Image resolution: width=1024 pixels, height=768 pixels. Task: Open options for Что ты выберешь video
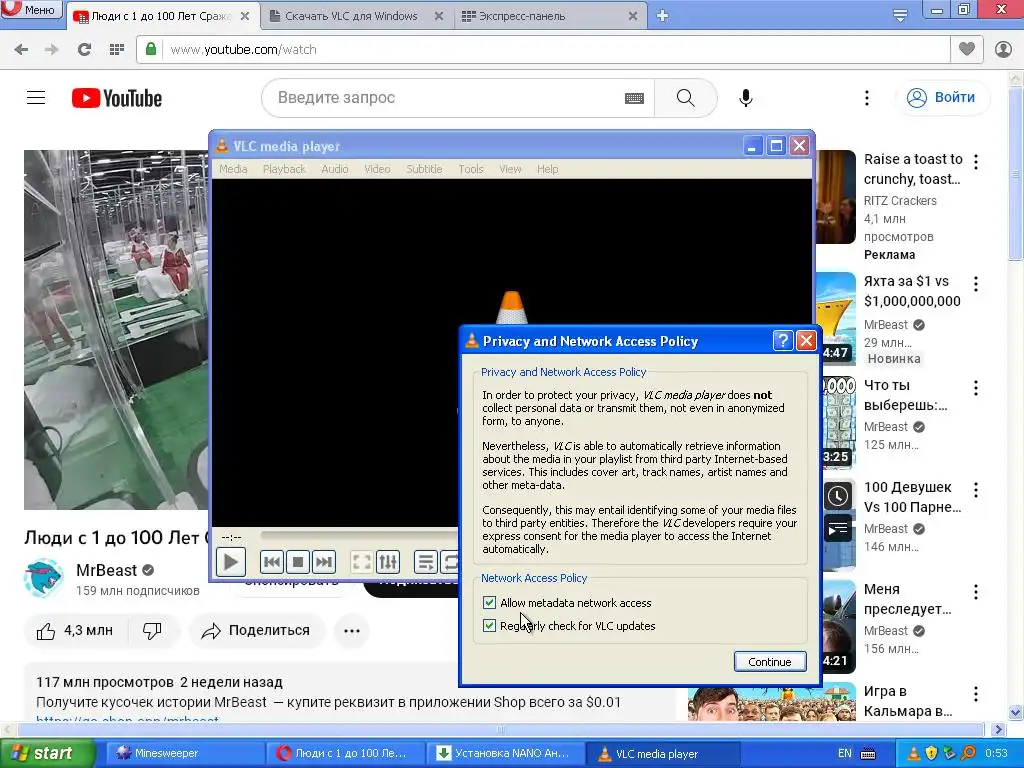point(976,388)
